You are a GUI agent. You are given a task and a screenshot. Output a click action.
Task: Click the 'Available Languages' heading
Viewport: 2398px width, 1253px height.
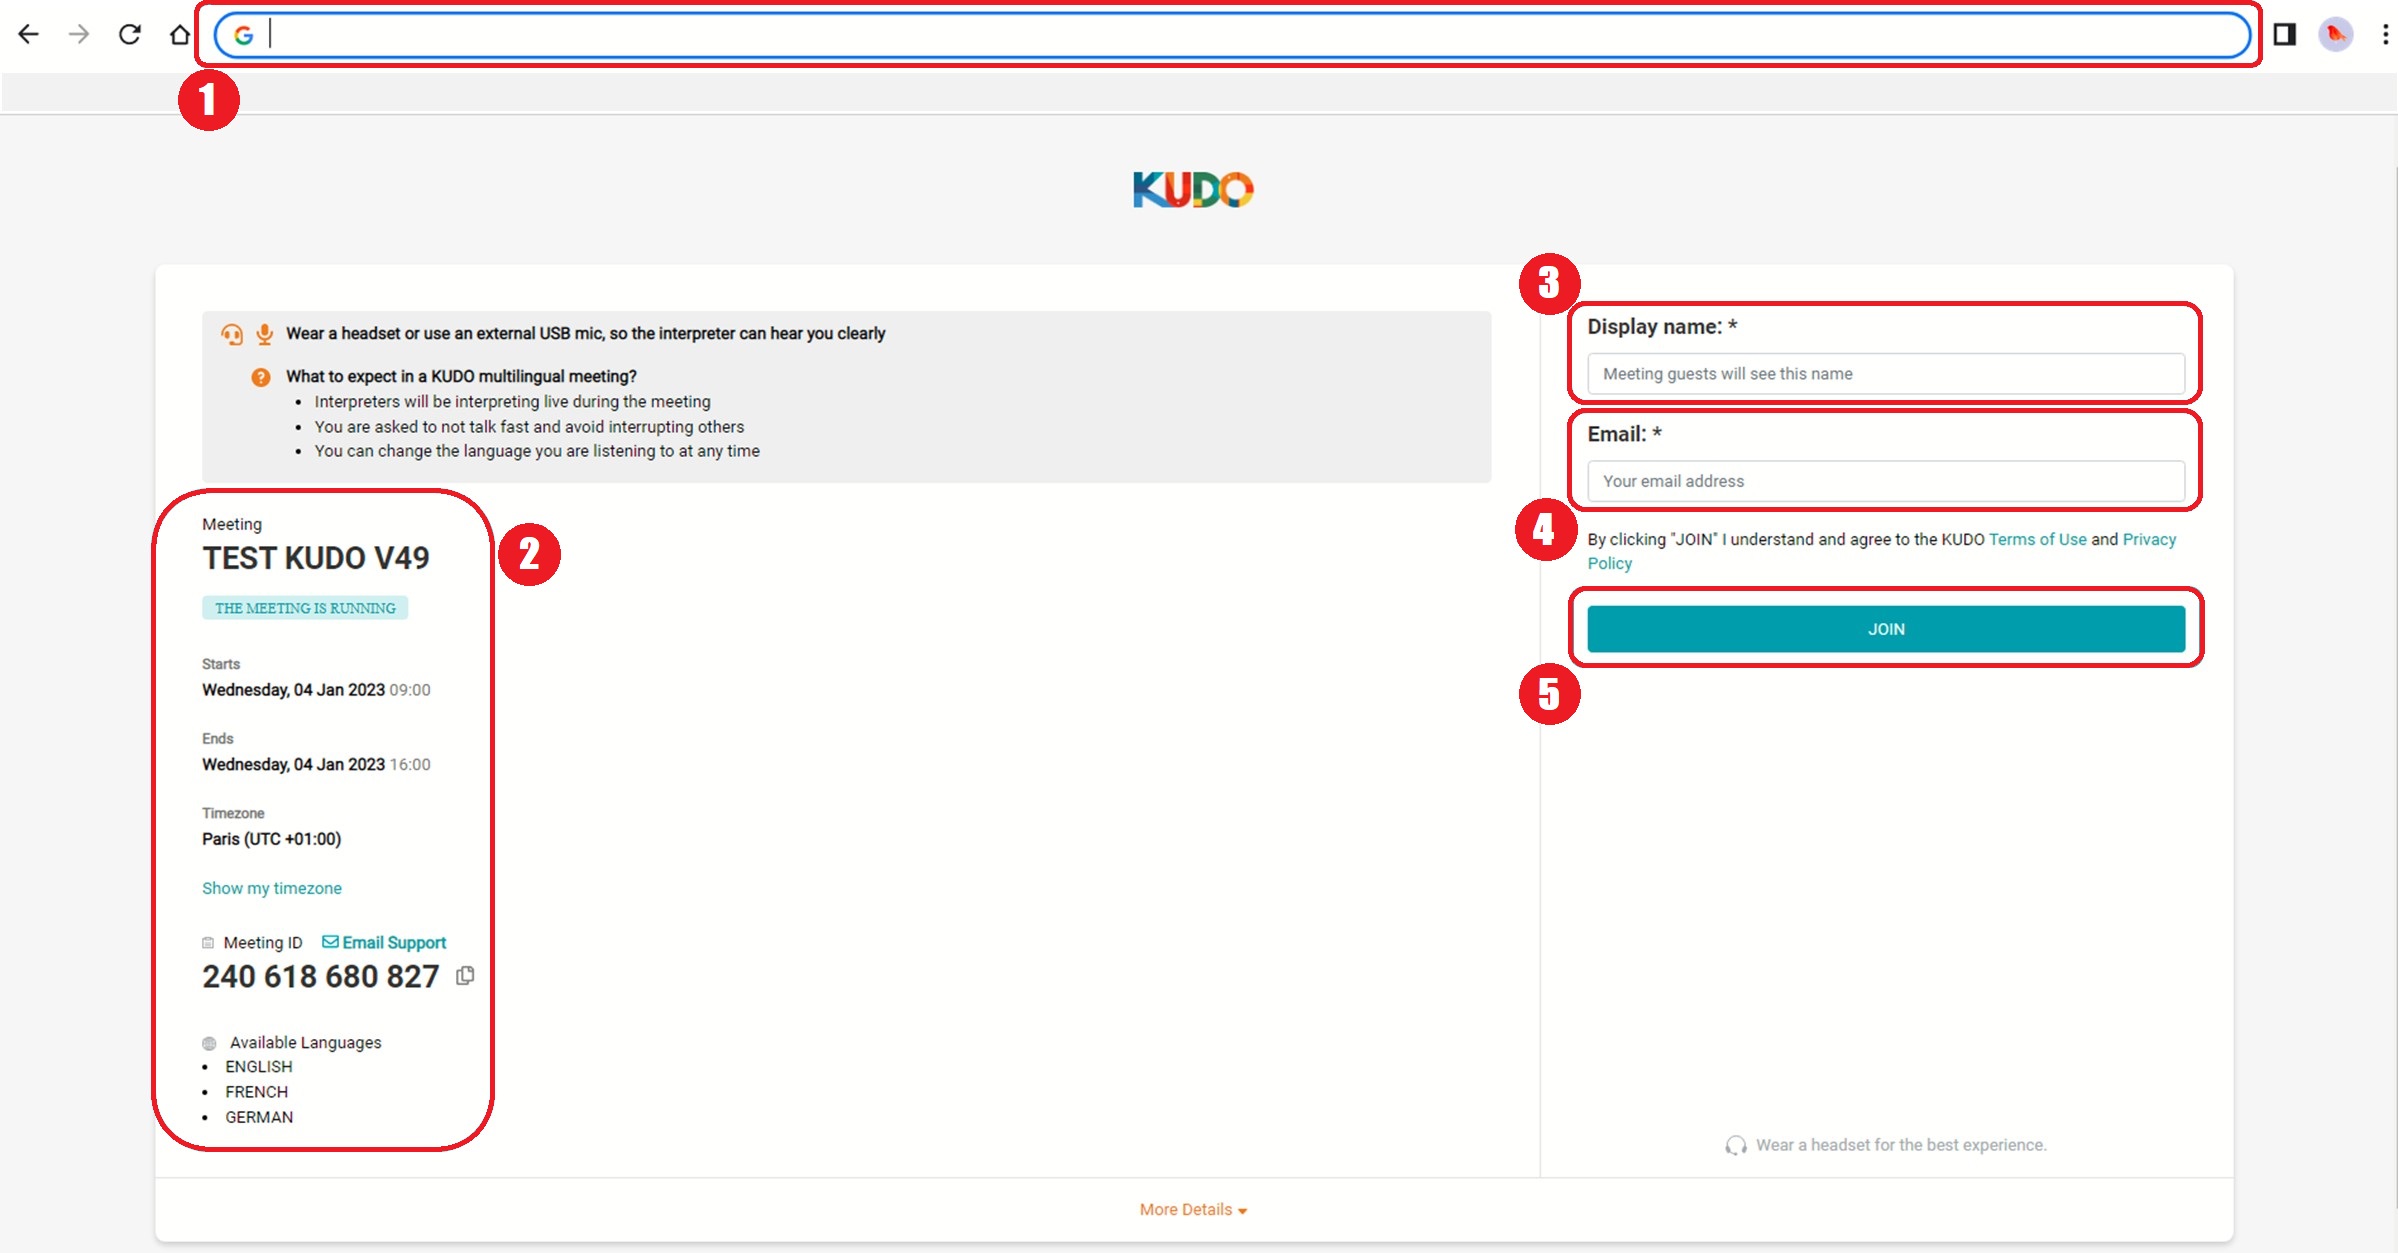pos(306,1042)
